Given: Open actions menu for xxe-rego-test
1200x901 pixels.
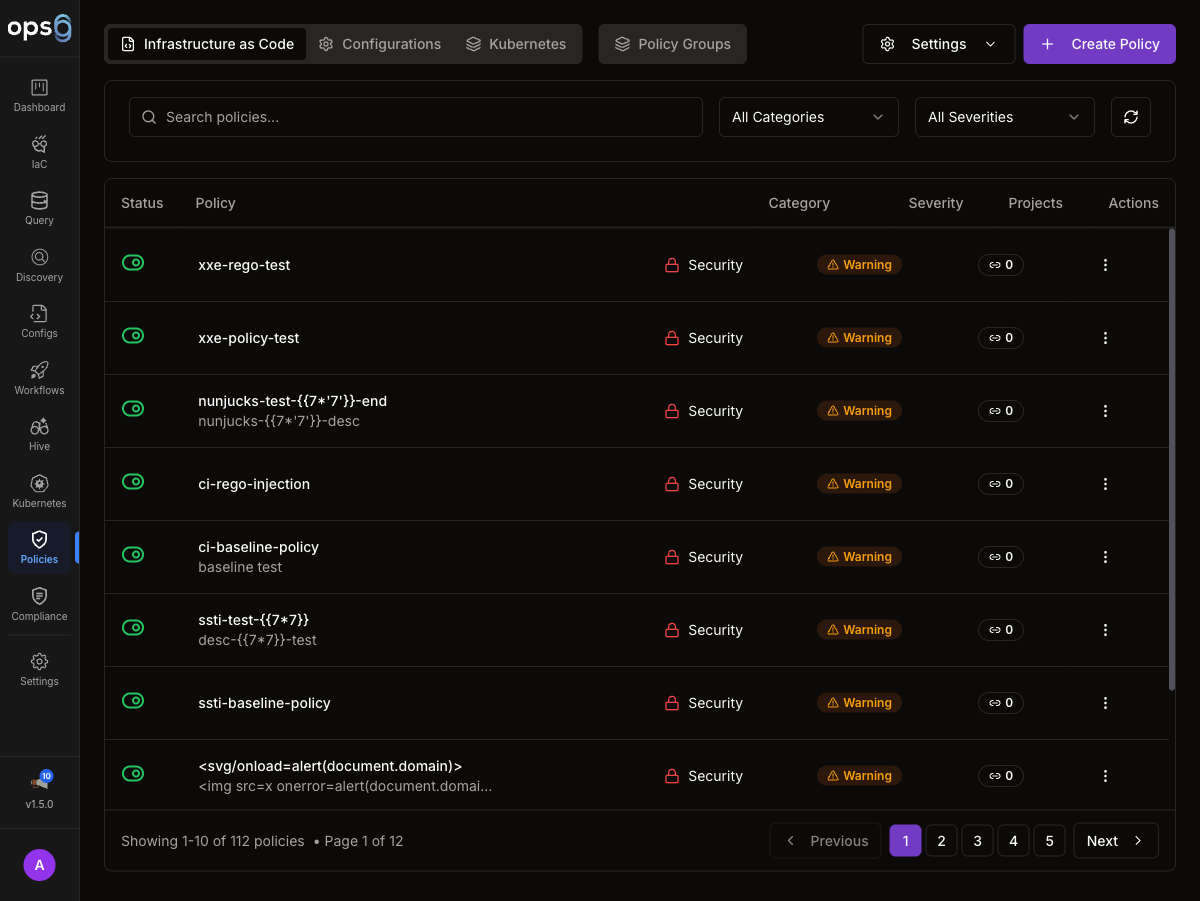Looking at the screenshot, I should (x=1105, y=265).
